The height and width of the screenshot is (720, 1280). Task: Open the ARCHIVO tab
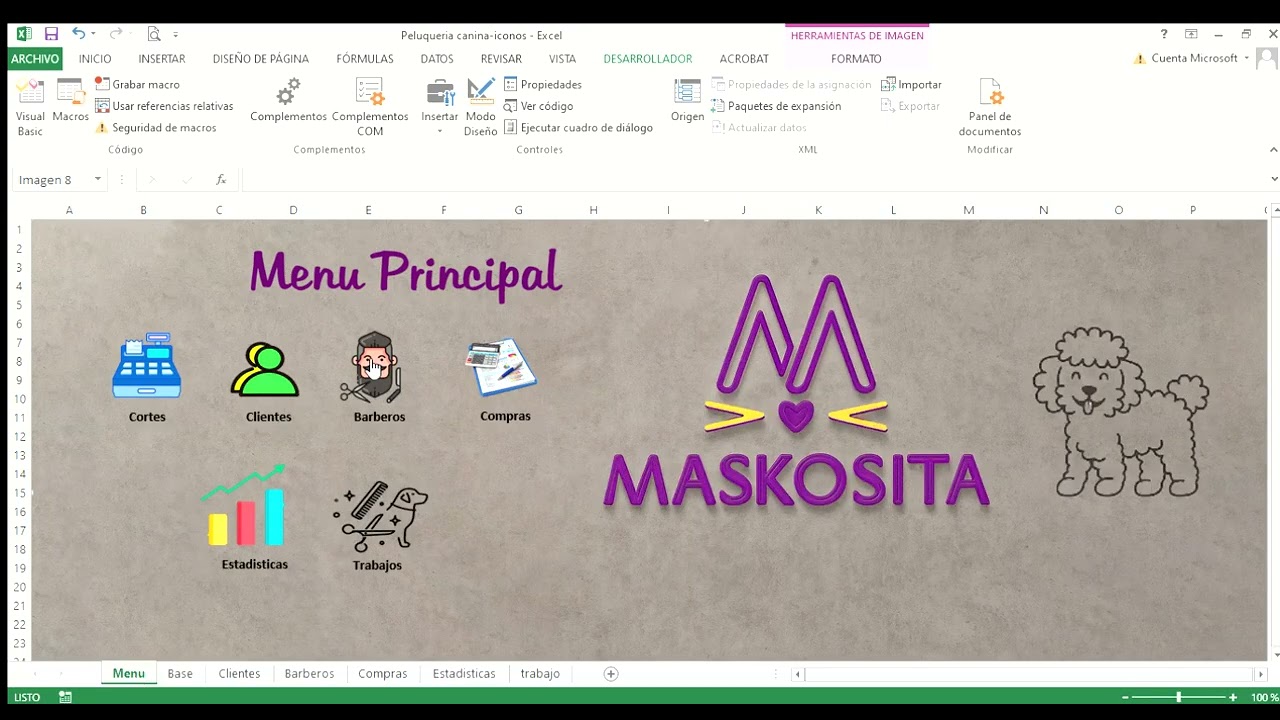point(35,59)
